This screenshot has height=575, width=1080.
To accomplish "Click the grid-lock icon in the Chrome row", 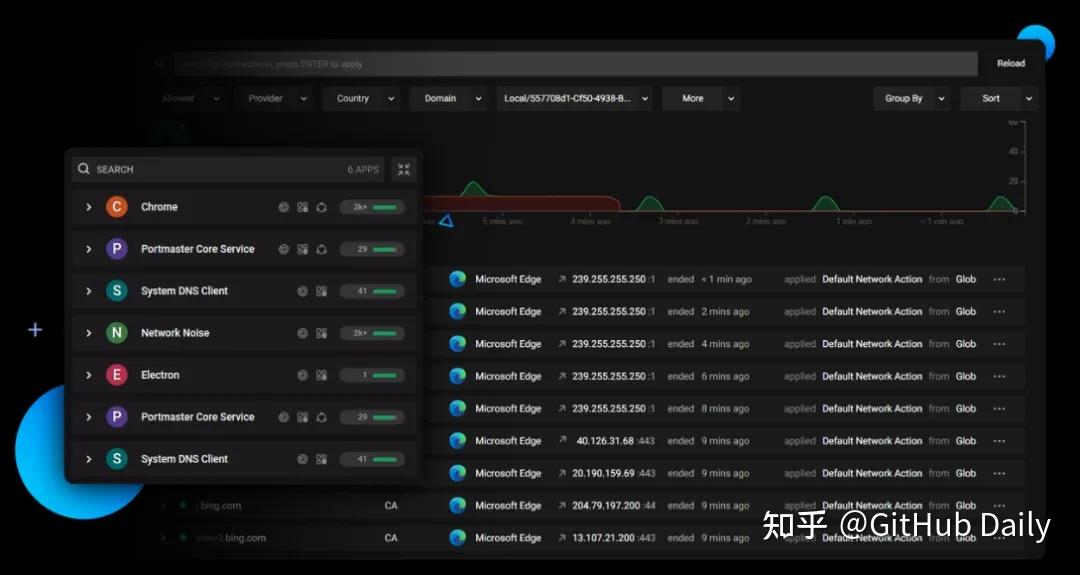I will (x=302, y=207).
